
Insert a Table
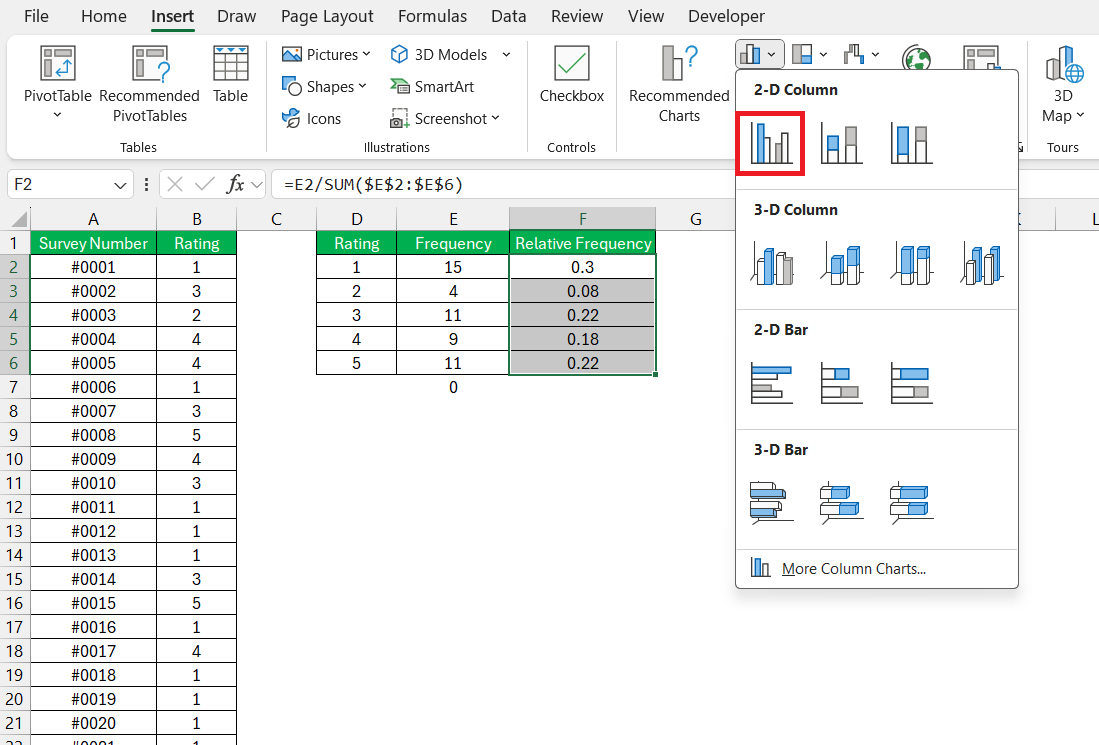[x=231, y=74]
